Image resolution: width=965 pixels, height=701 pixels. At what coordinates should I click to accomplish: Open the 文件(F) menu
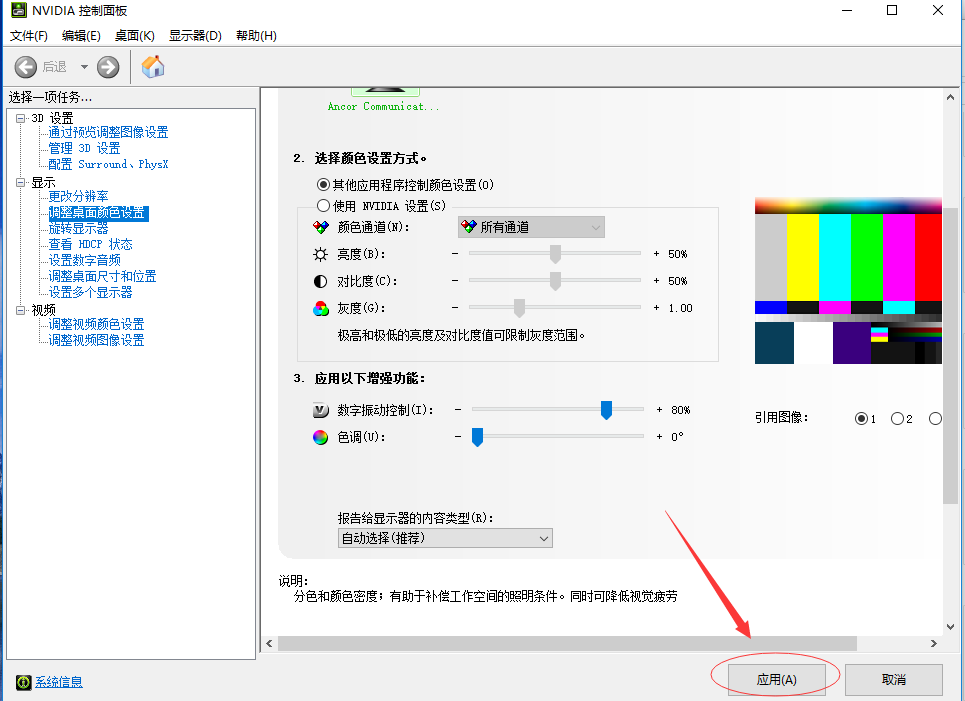click(x=28, y=36)
